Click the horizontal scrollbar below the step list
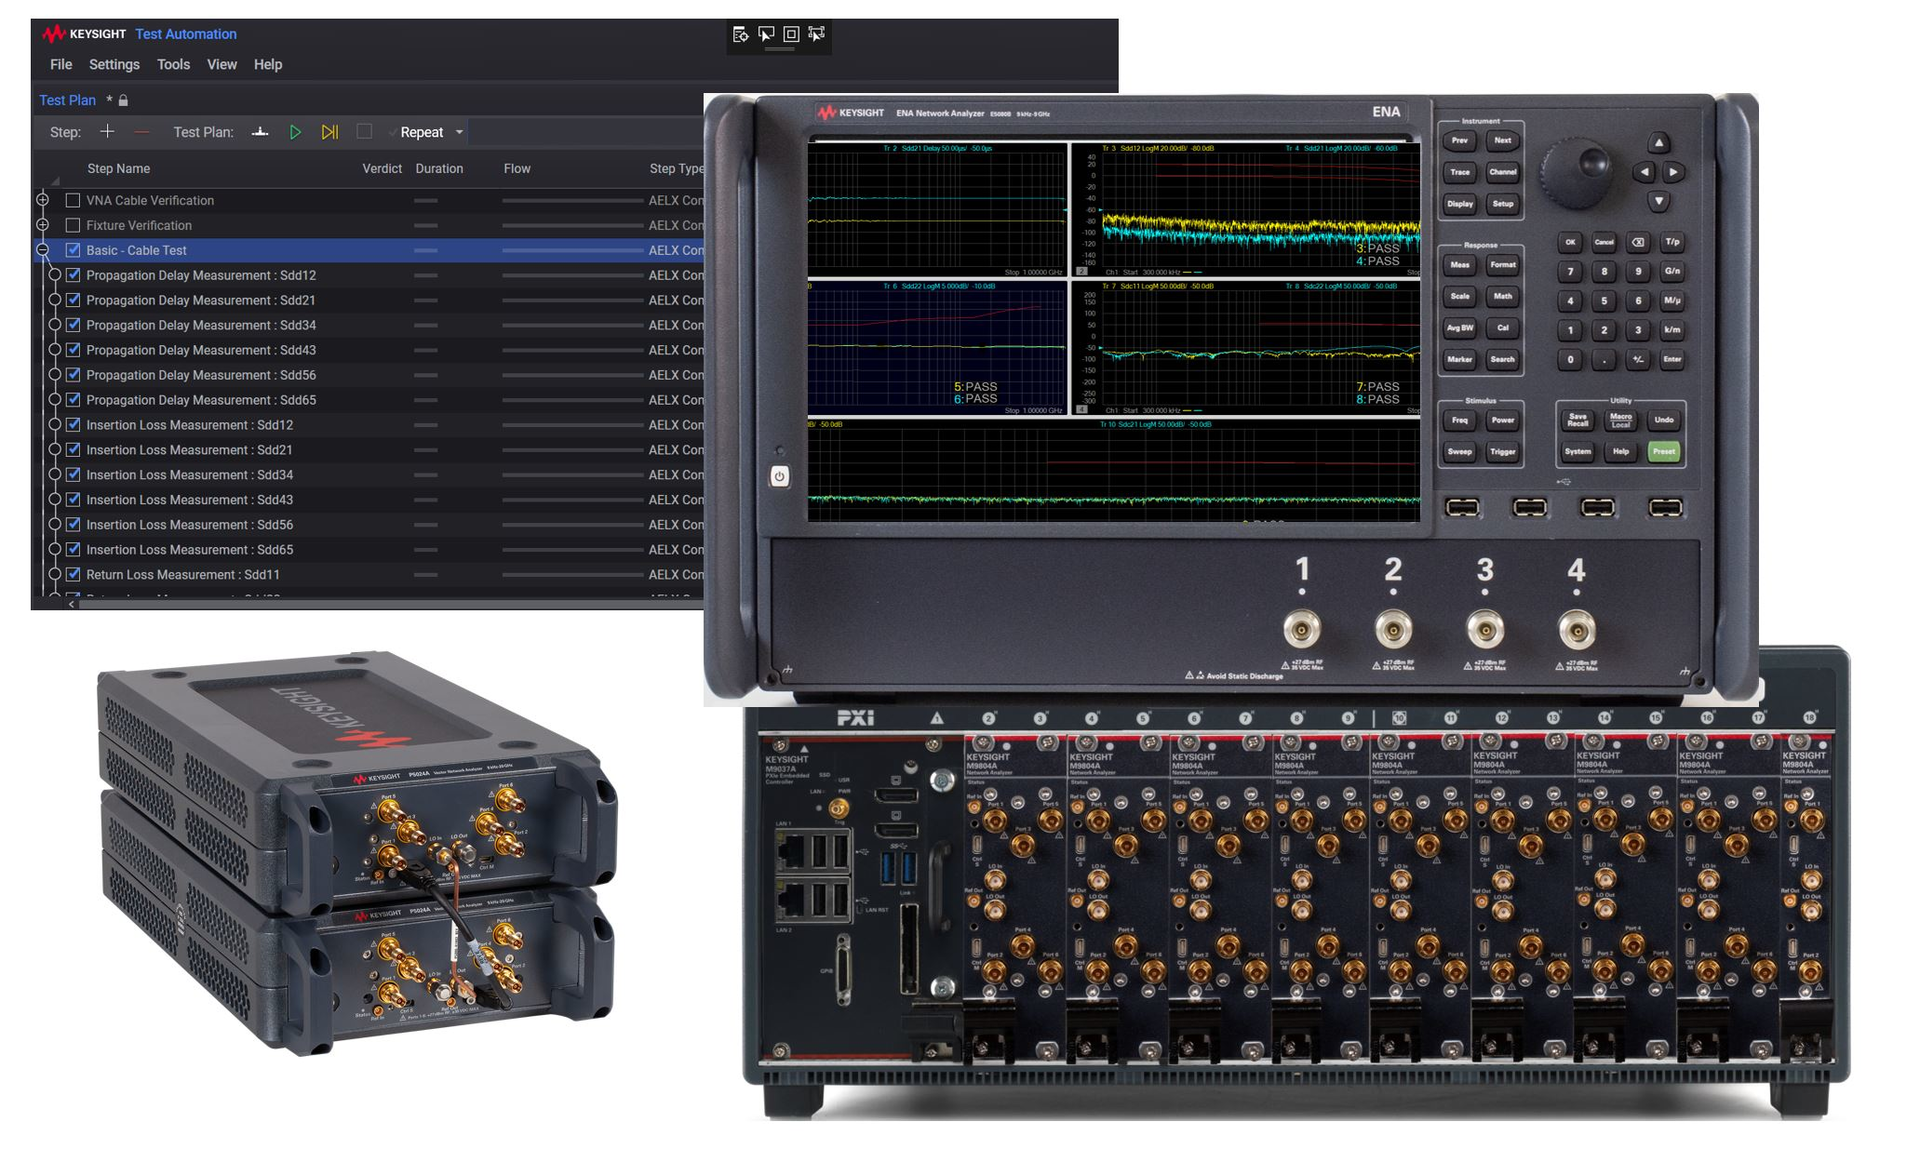The width and height of the screenshot is (1920, 1162). click(x=350, y=603)
